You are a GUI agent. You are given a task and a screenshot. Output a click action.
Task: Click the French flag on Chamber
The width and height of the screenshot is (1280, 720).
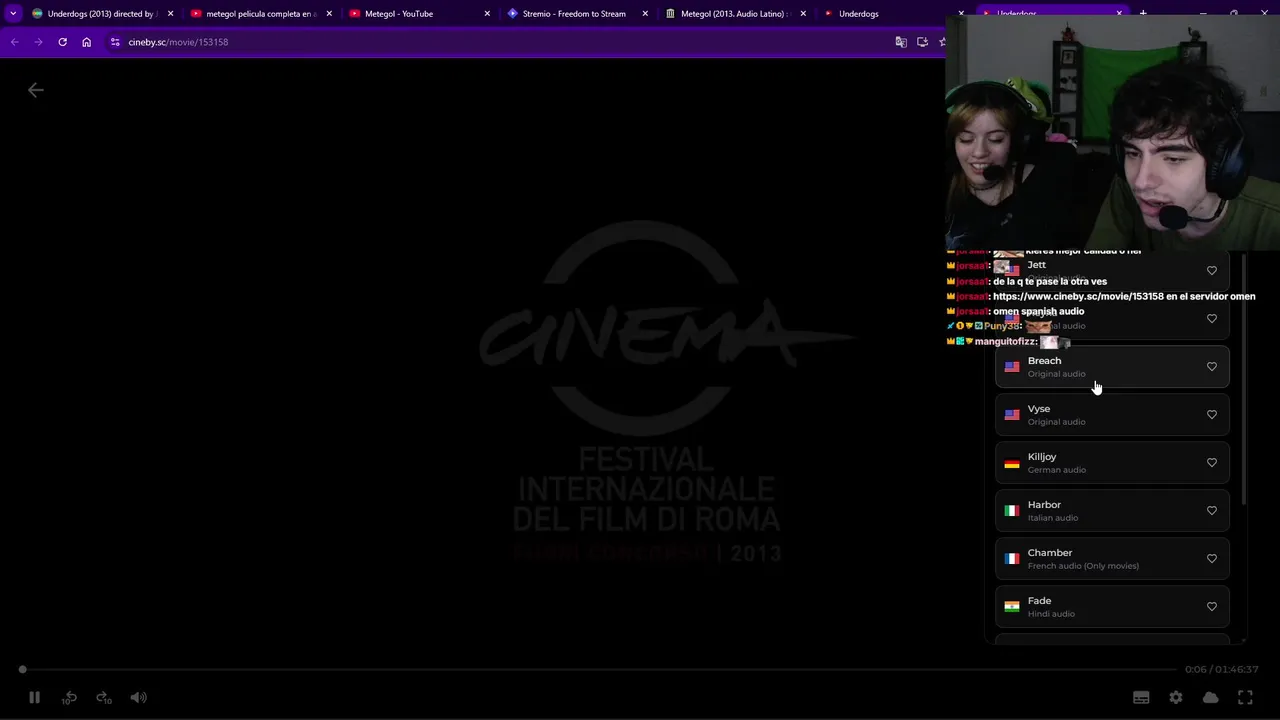(1012, 559)
